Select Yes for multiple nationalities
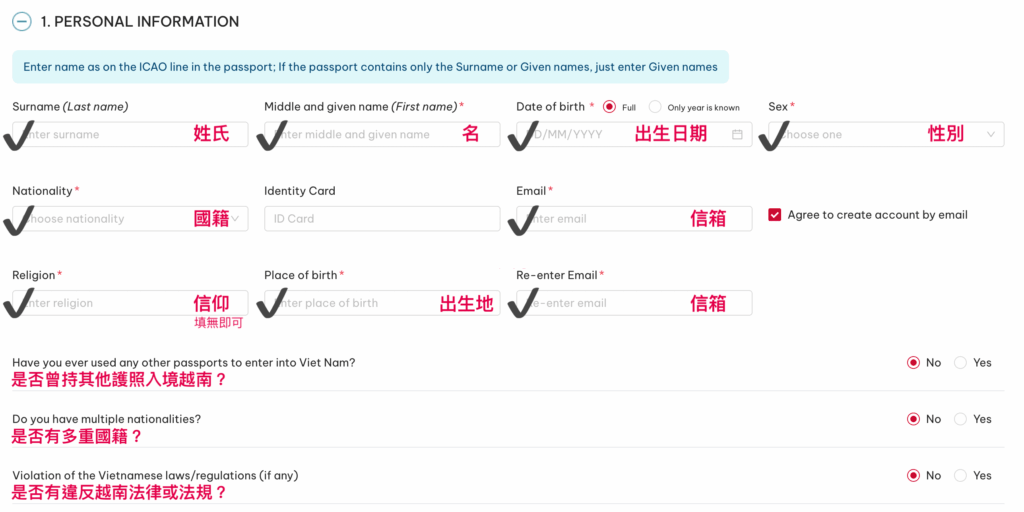Image resolution: width=1024 pixels, height=512 pixels. [x=960, y=419]
